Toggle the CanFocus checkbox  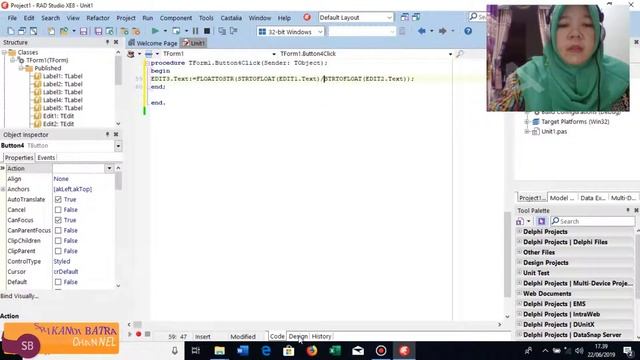[58, 220]
